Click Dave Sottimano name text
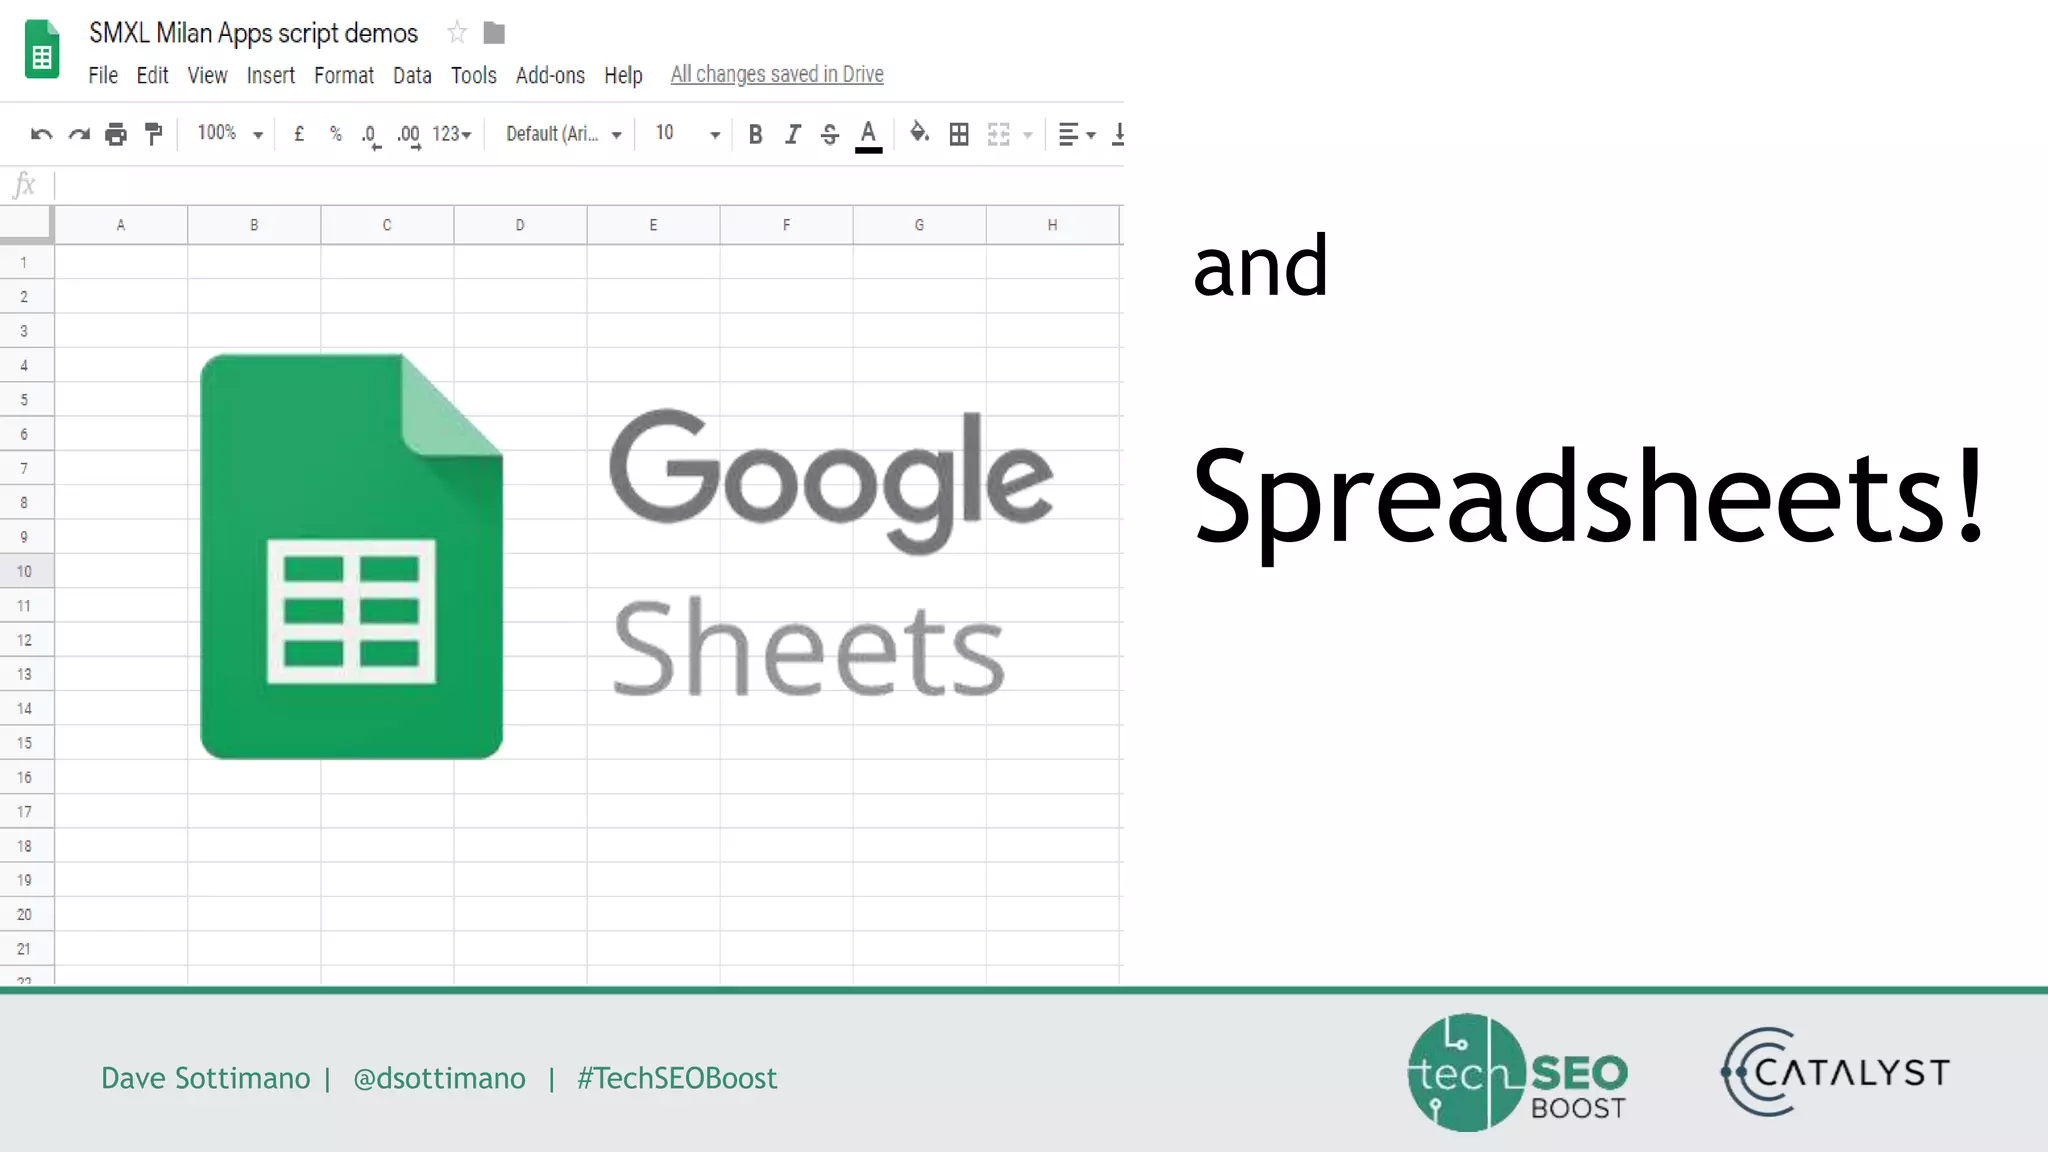This screenshot has height=1152, width=2048. click(x=205, y=1078)
